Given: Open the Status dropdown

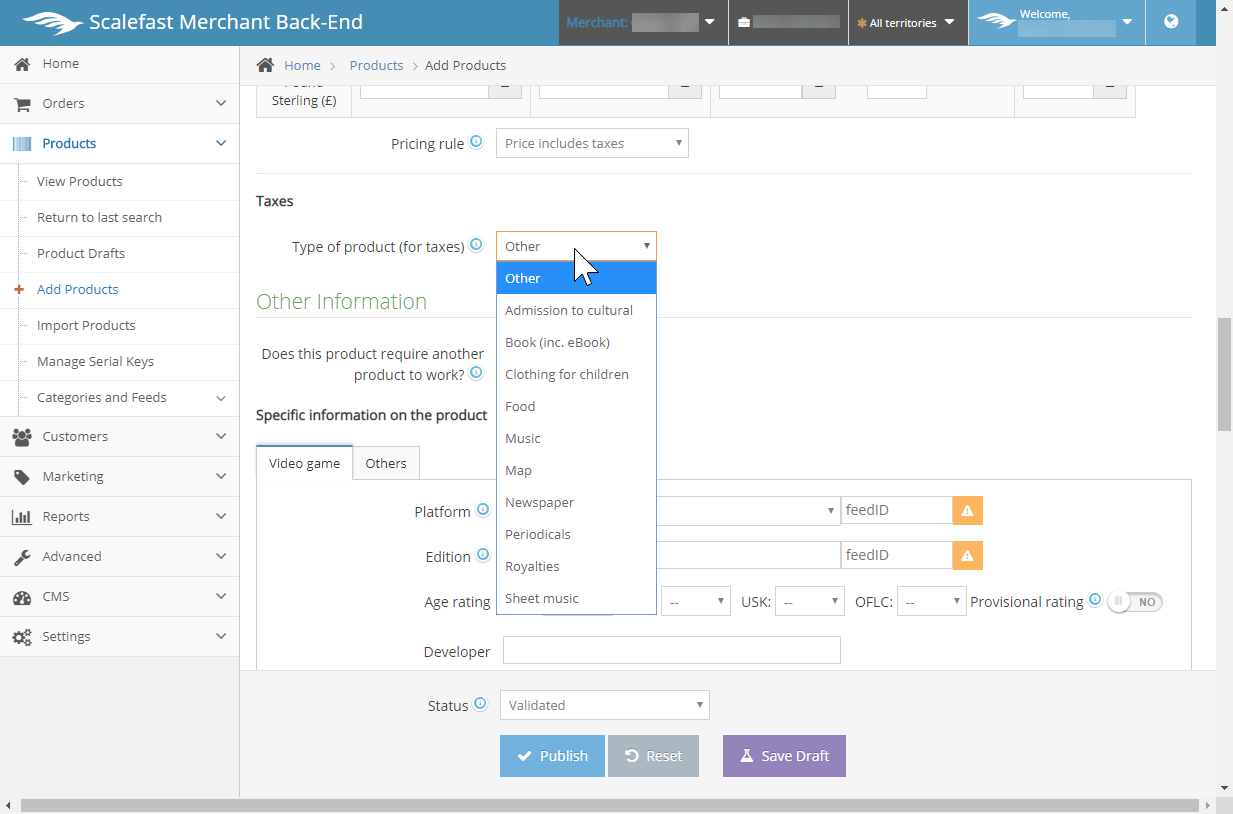Looking at the screenshot, I should click(x=604, y=705).
